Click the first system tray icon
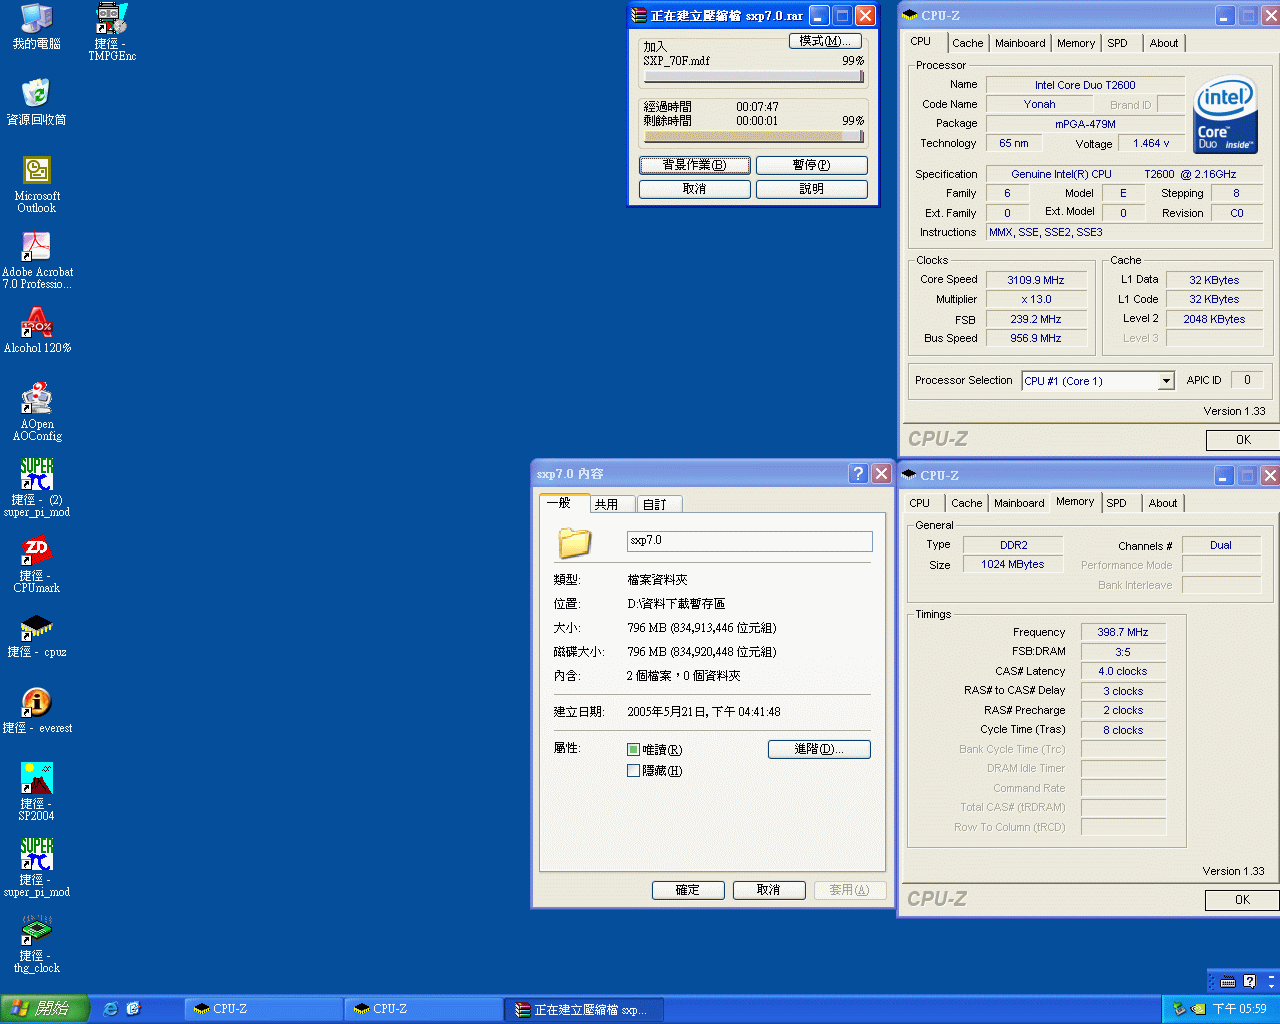Screen dimensions: 1280x1024 pyautogui.click(x=1180, y=1009)
